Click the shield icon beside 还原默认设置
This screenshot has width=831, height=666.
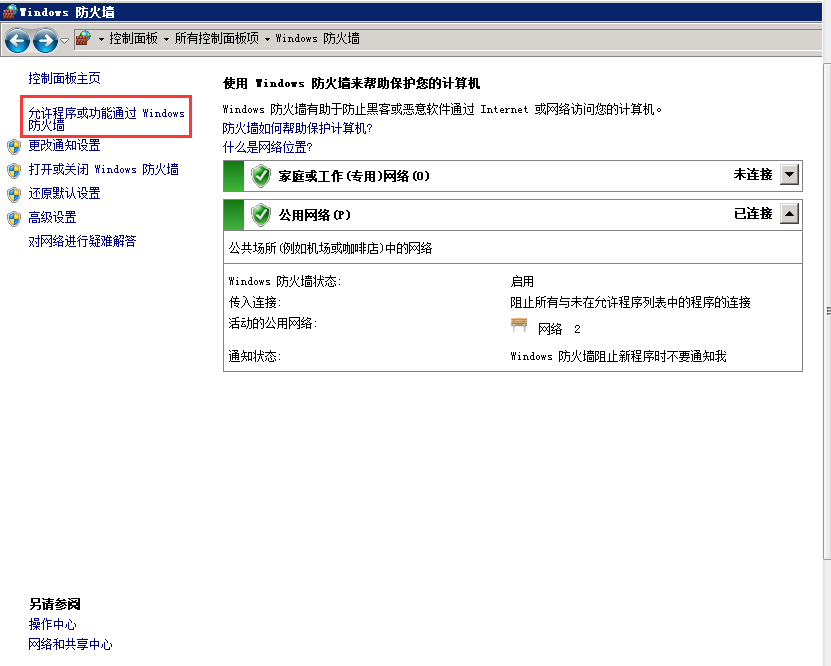pyautogui.click(x=14, y=194)
